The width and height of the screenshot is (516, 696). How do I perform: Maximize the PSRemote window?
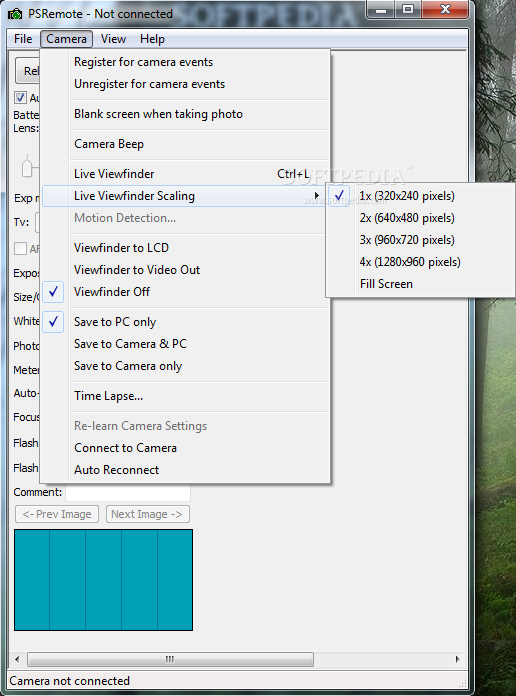coord(408,10)
